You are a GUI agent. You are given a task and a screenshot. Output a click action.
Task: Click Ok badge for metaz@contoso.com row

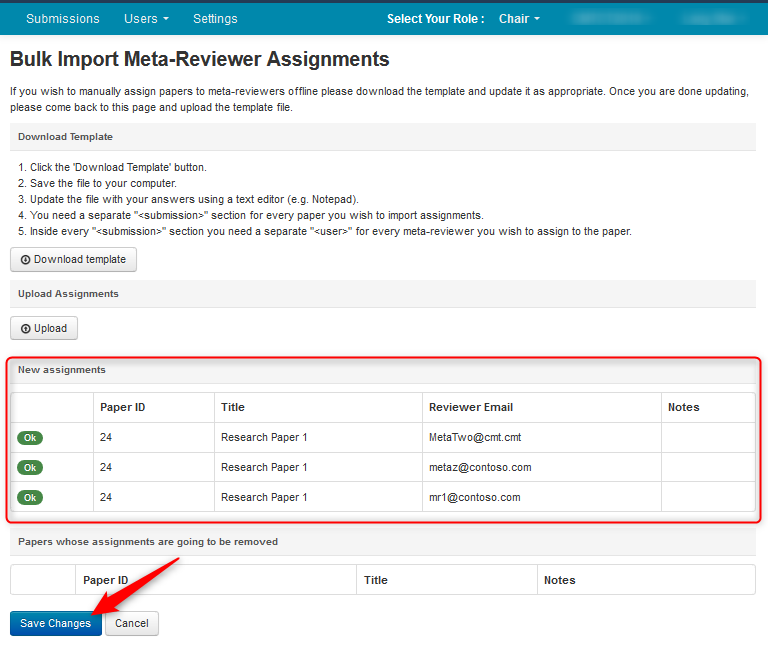pos(30,468)
